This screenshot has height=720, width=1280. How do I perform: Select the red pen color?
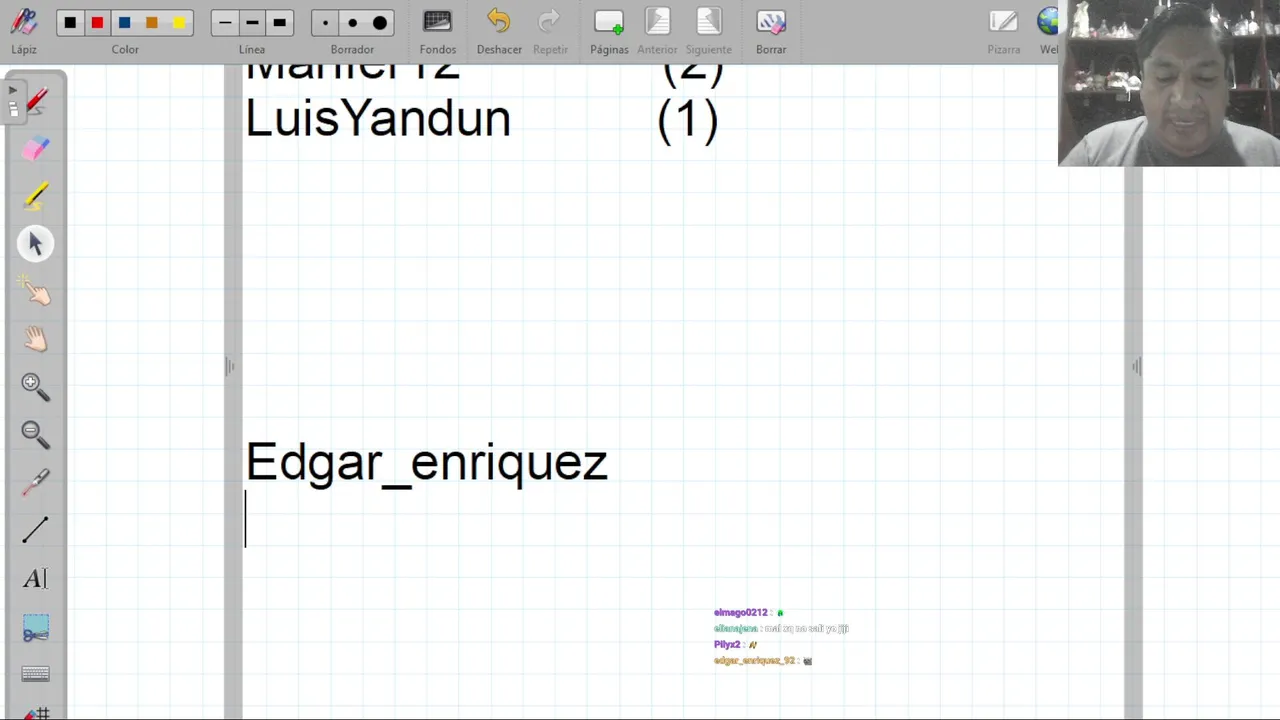[97, 23]
